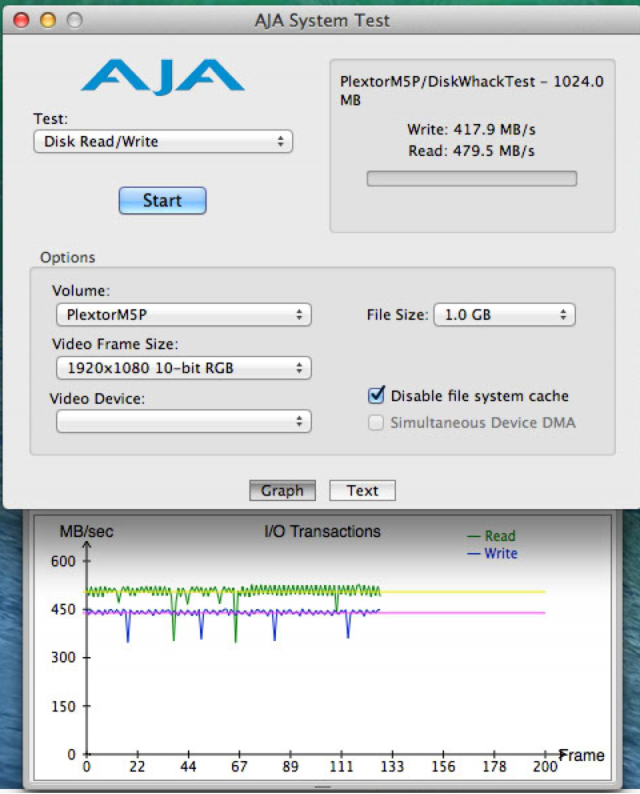The width and height of the screenshot is (640, 794).
Task: Click the 300 value on the y-axis
Action: tap(63, 657)
